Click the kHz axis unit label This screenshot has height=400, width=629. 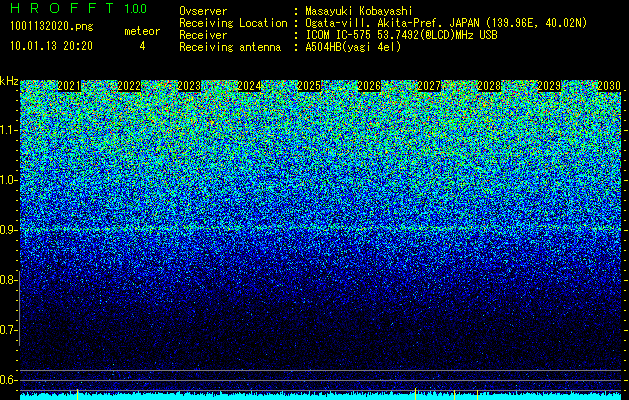[x=9, y=81]
